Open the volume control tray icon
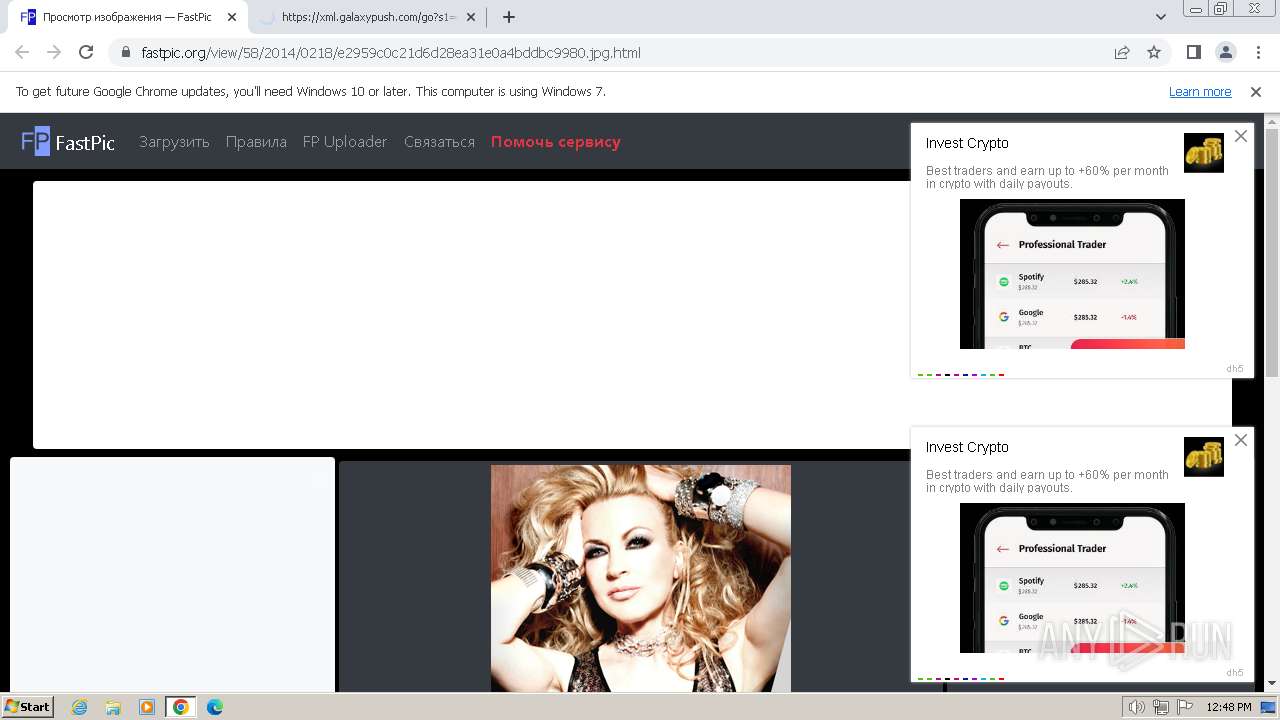1280x720 pixels. pos(1137,707)
